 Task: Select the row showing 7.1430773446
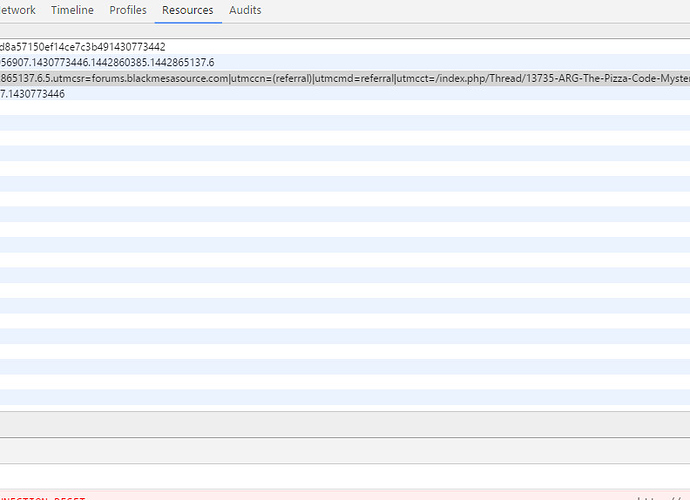point(33,93)
